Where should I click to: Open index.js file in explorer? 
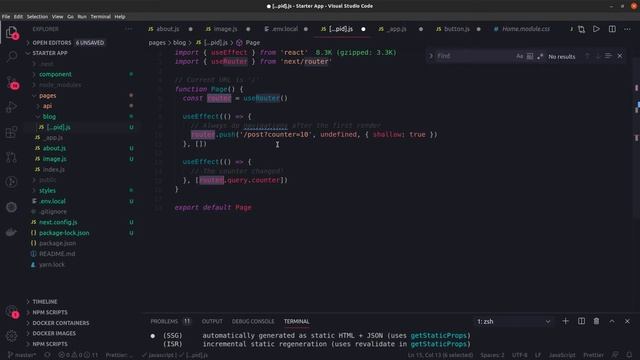pyautogui.click(x=53, y=169)
